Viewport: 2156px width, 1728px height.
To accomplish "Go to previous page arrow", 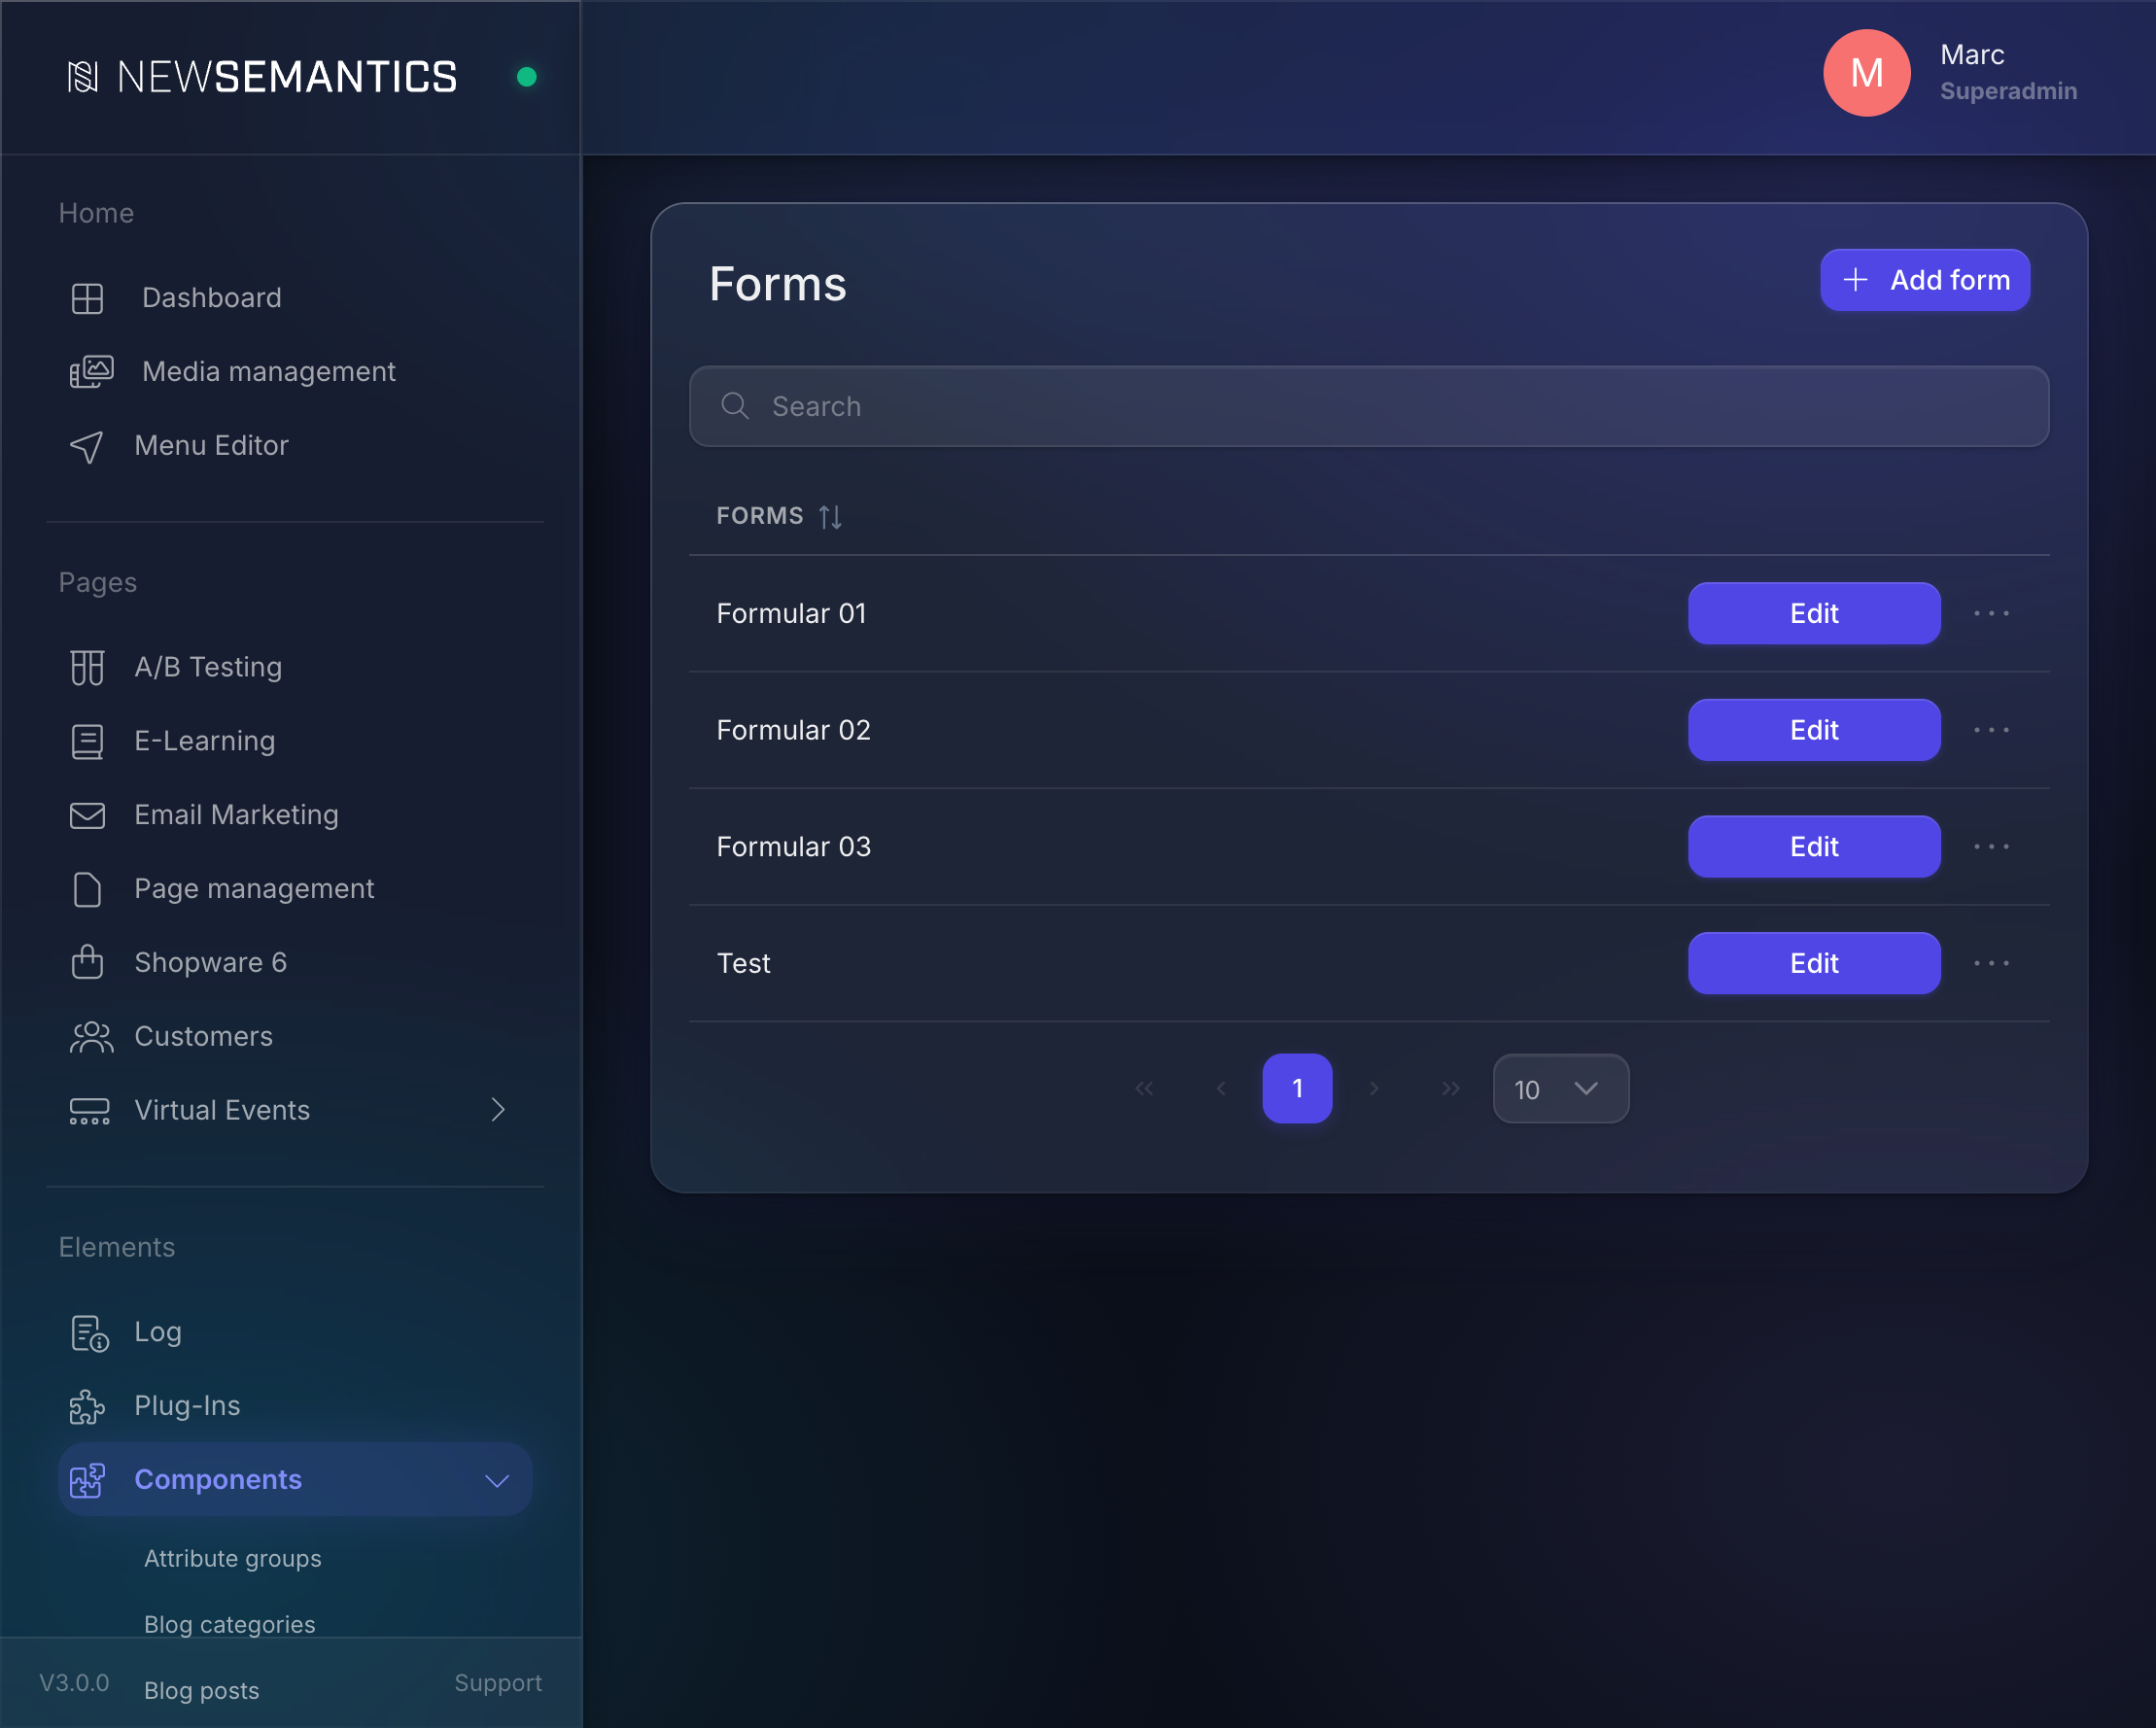I will (x=1221, y=1088).
